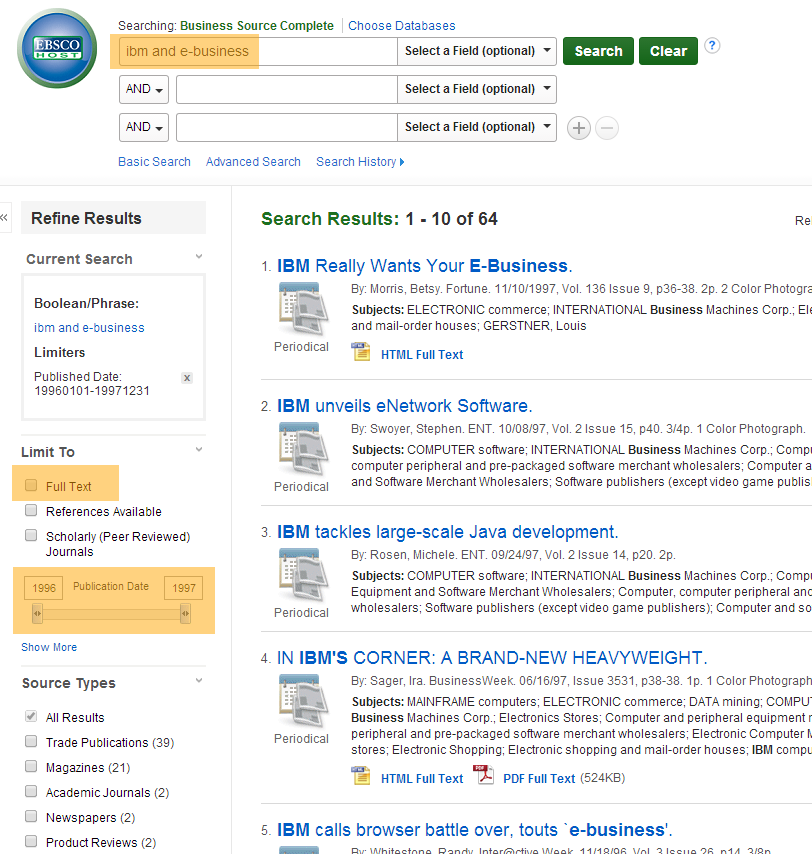The image size is (812, 854).
Task: Click the 1996 start year field
Action: coord(44,588)
